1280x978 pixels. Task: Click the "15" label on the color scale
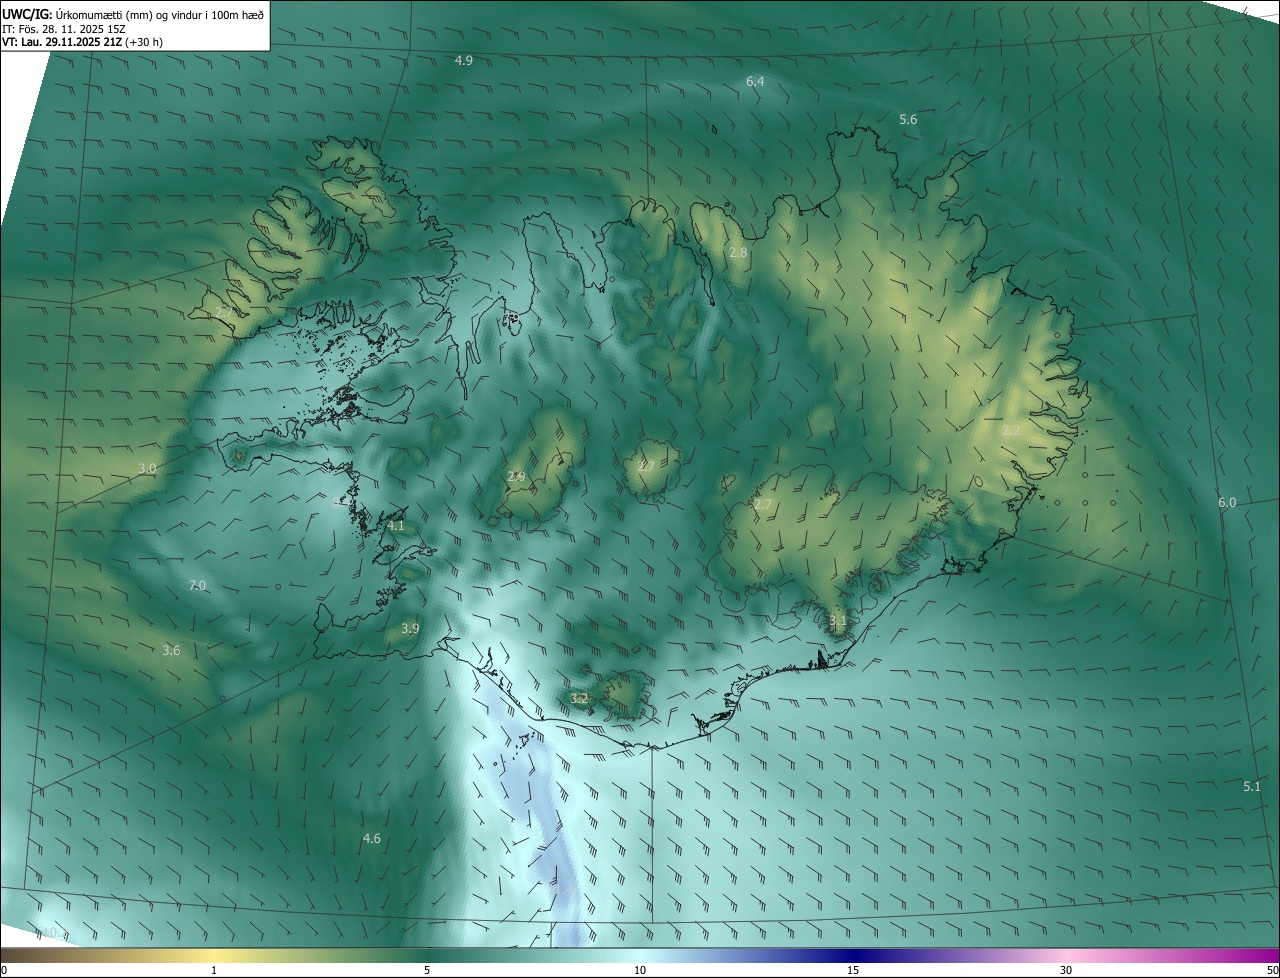(853, 970)
